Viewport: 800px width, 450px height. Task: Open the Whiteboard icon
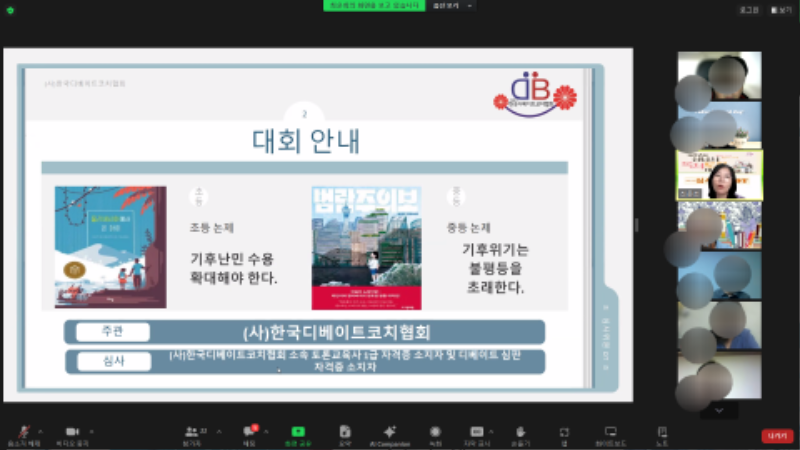611,432
